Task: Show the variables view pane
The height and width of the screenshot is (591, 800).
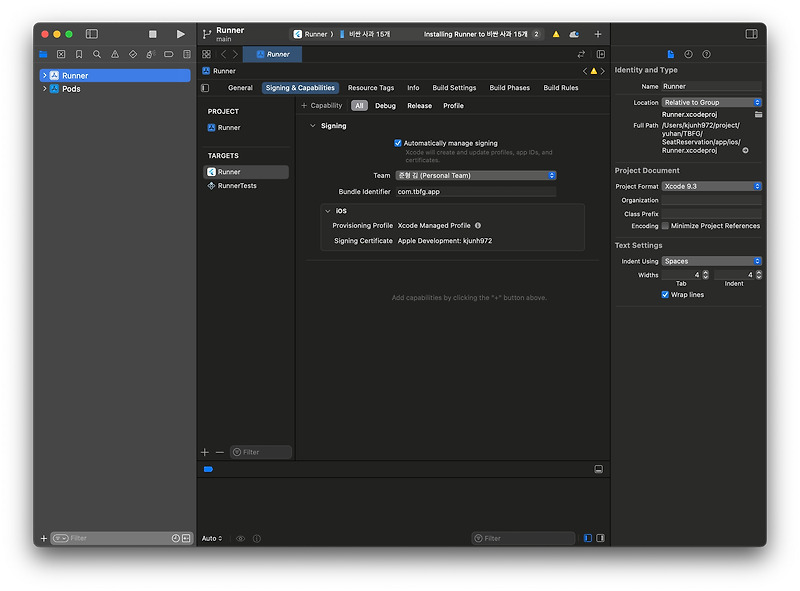Action: pos(588,538)
